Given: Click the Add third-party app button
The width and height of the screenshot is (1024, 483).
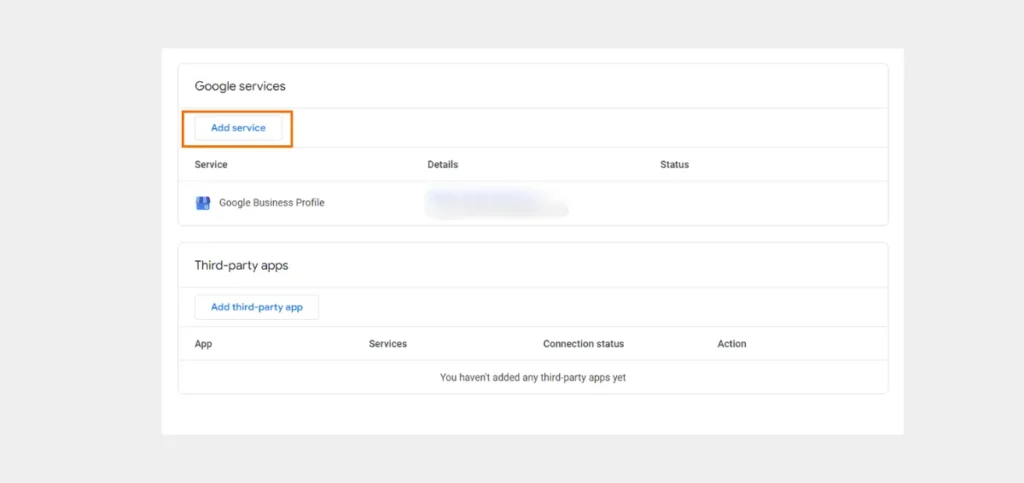Looking at the screenshot, I should click(x=257, y=307).
